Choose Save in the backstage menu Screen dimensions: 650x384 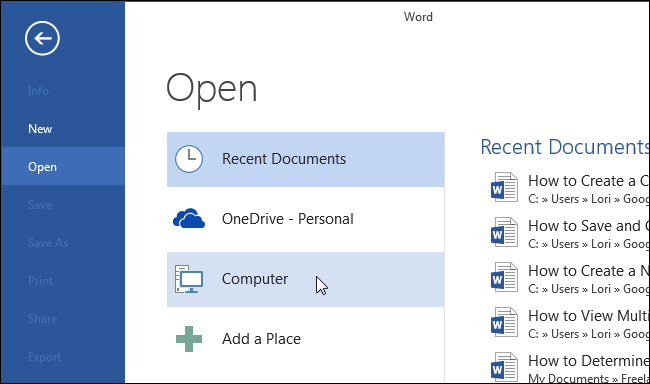tap(40, 205)
